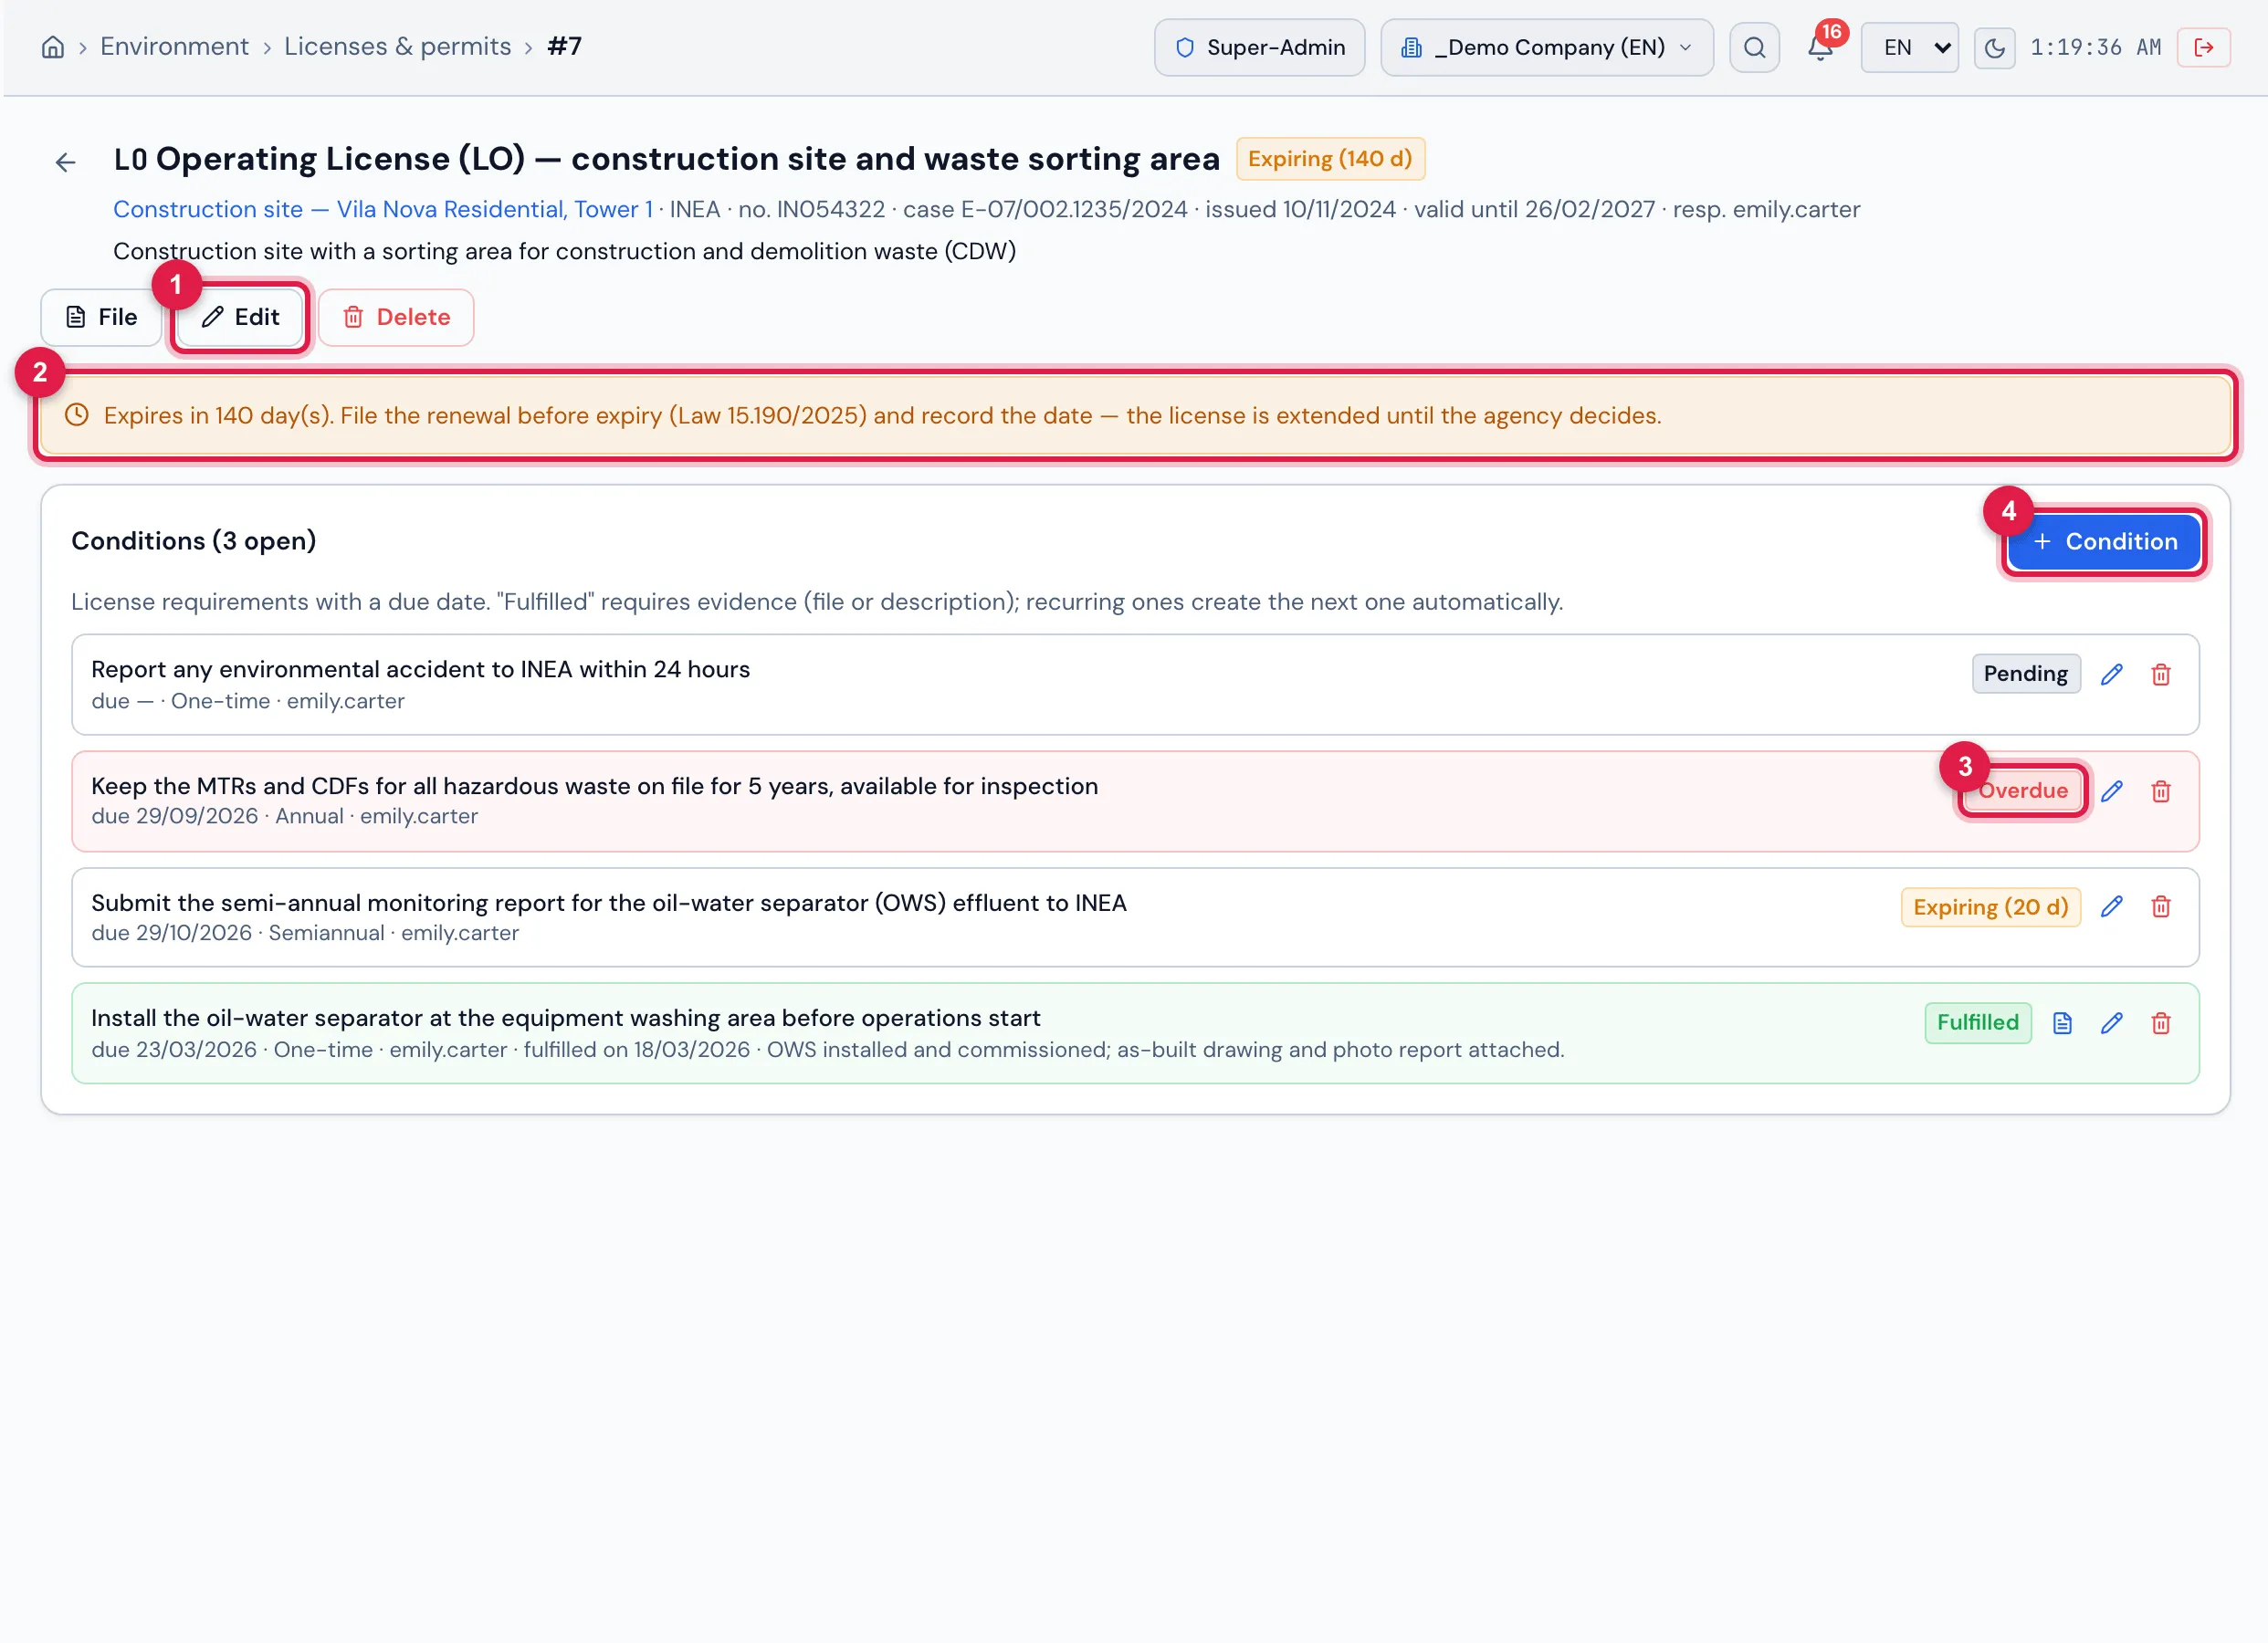Edit the 'Install the oil-water separator' condition
Viewport: 2268px width, 1643px height.
pos(2112,1023)
